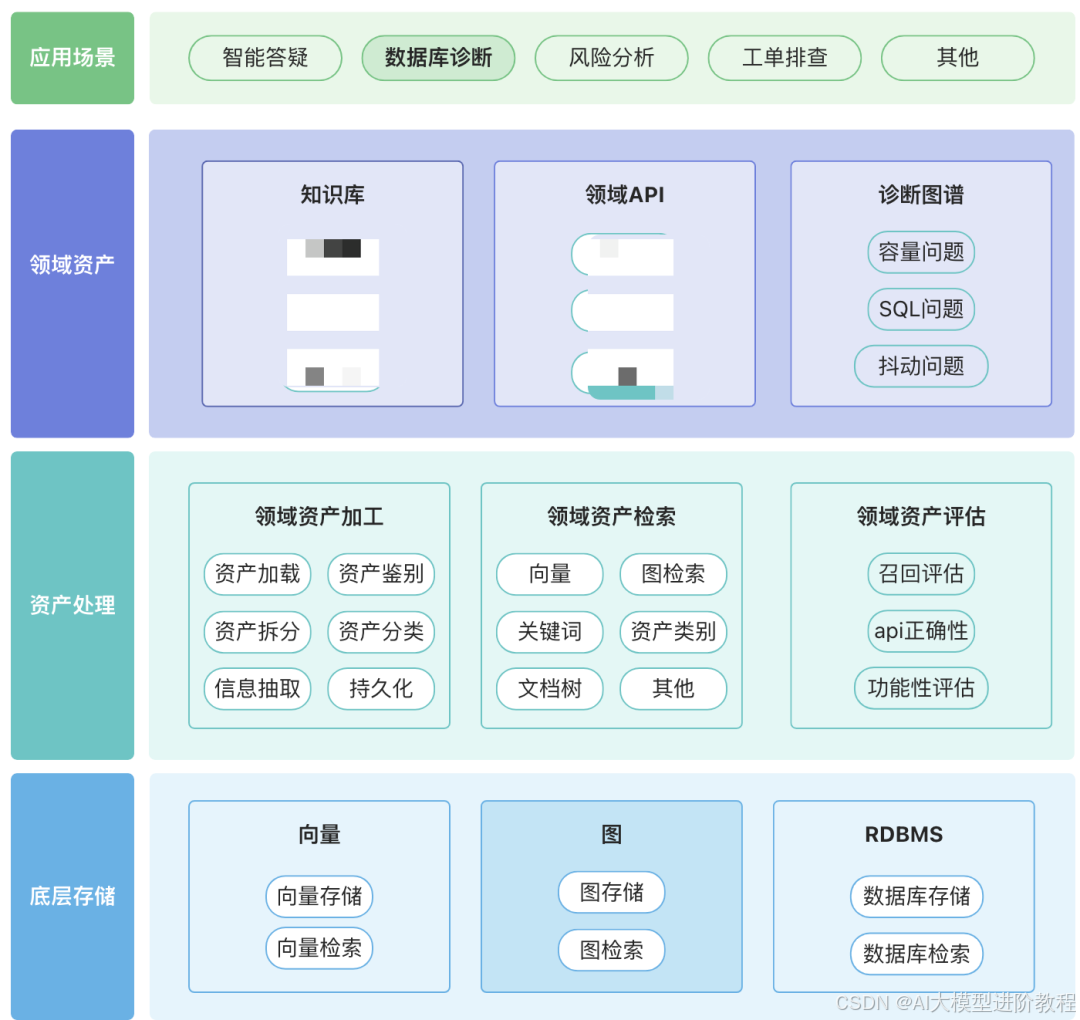Choose the 抖动问题 pill
The height and width of the screenshot is (1020, 1080).
[x=921, y=366]
